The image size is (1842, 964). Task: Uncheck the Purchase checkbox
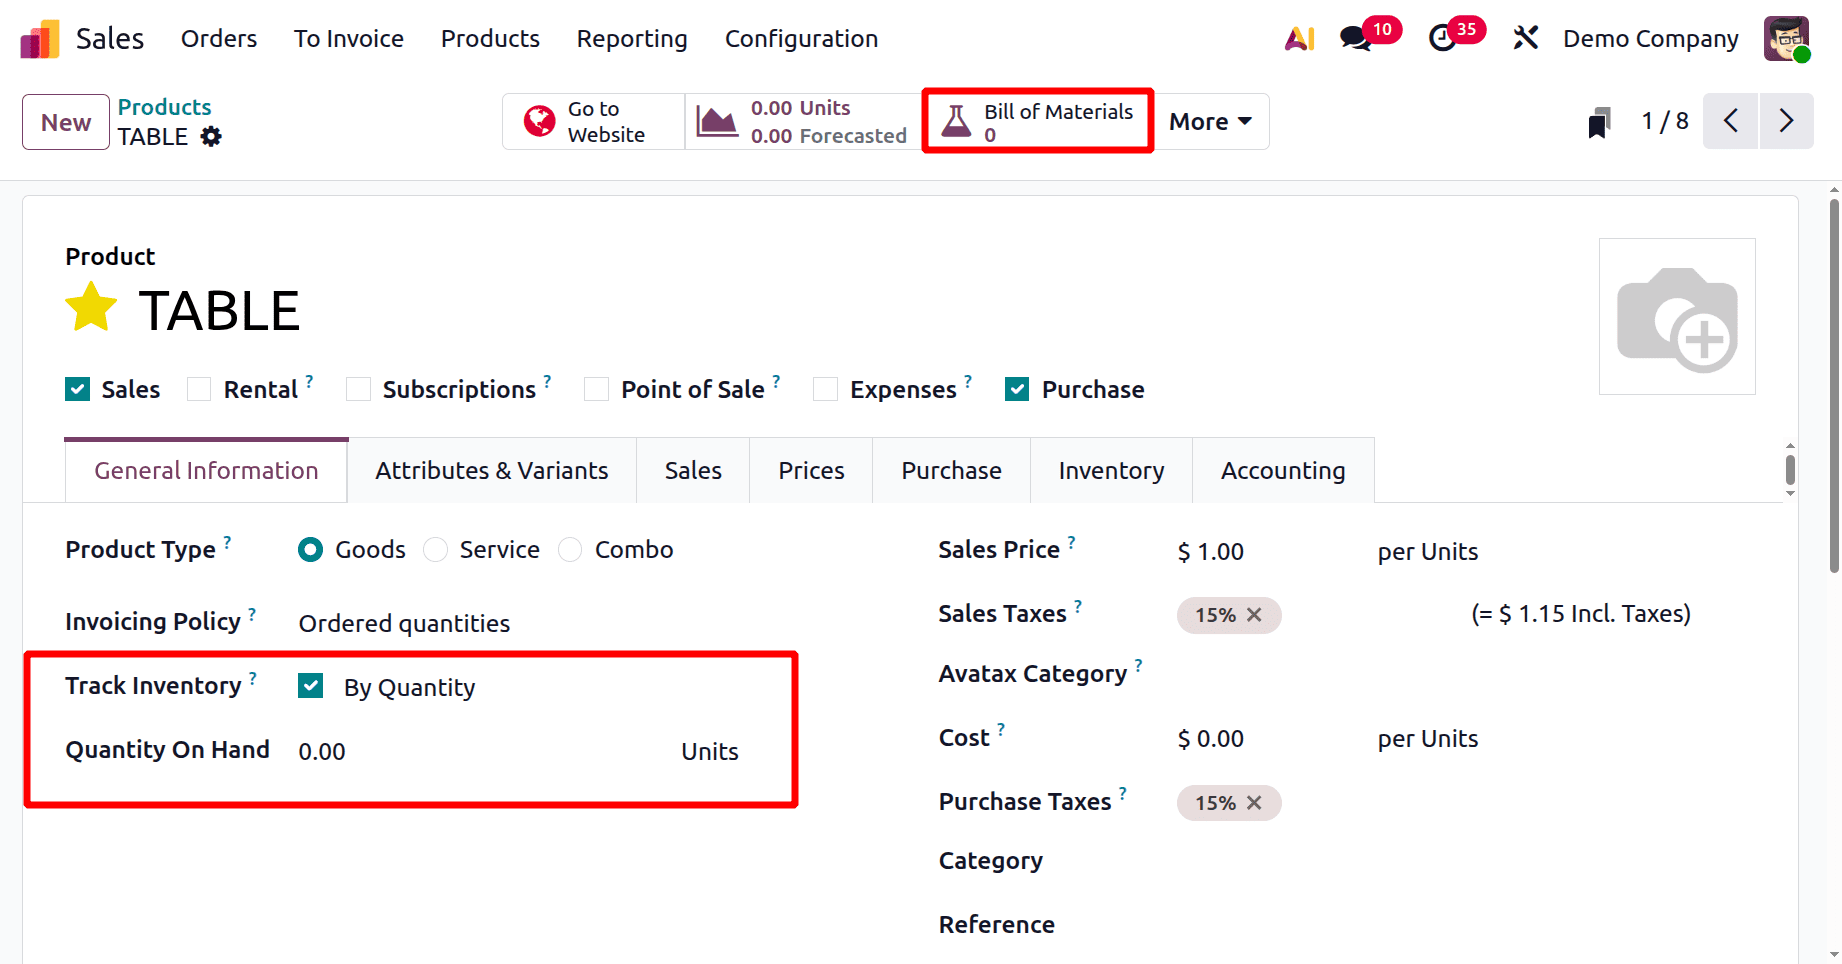[1016, 389]
